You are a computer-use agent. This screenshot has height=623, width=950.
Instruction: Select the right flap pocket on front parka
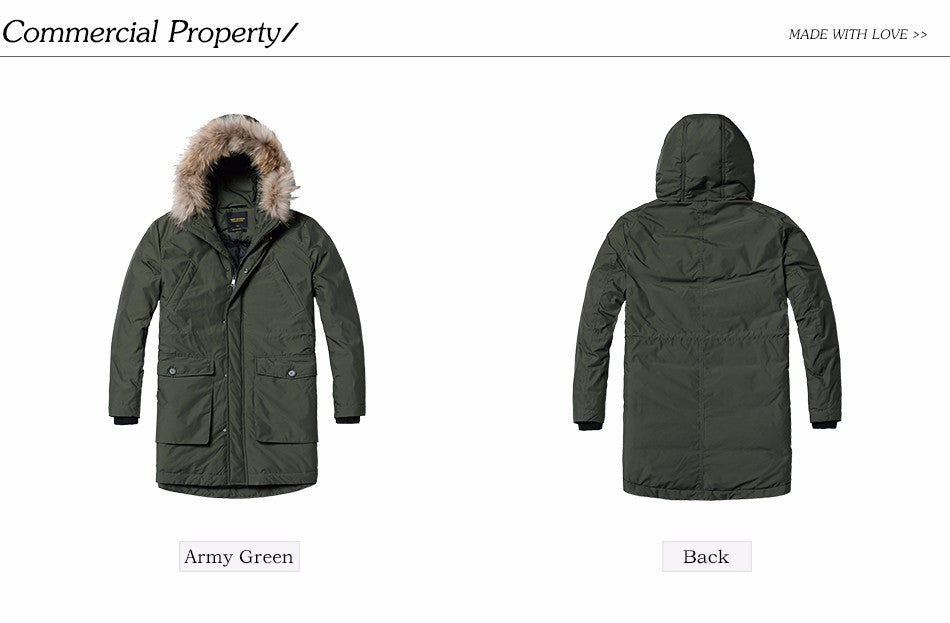[286, 400]
